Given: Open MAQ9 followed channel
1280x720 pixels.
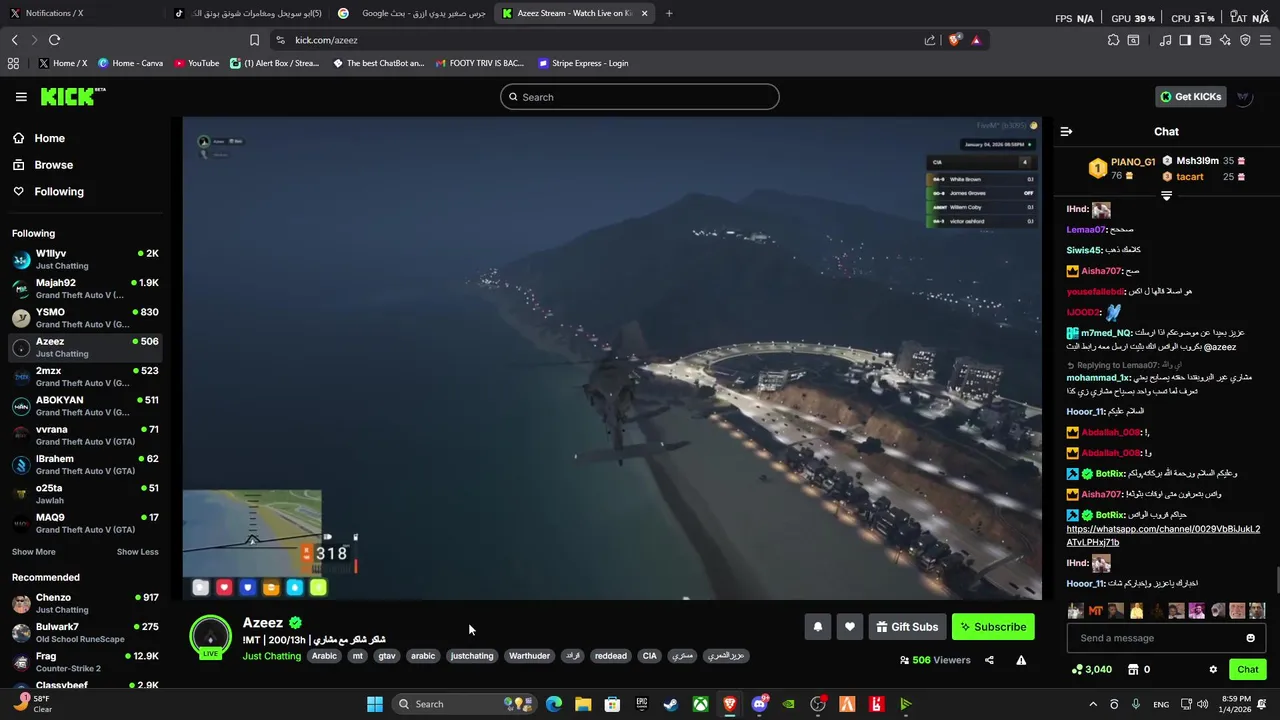Looking at the screenshot, I should (x=86, y=523).
